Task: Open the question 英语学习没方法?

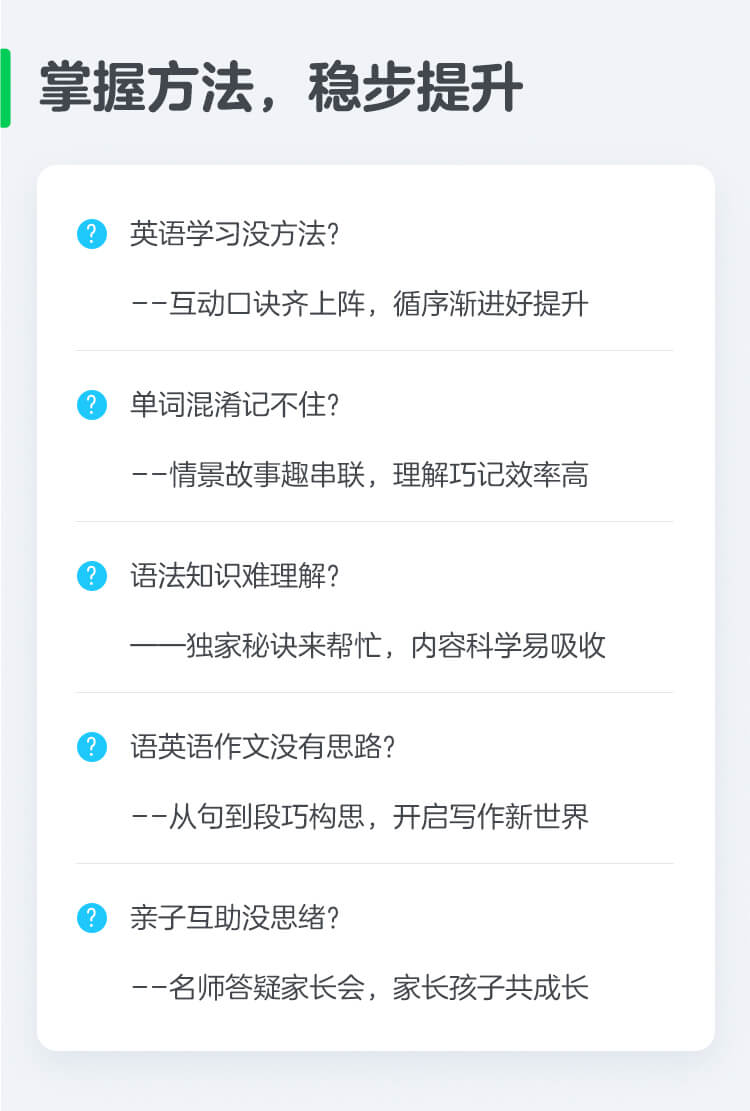Action: 234,234
